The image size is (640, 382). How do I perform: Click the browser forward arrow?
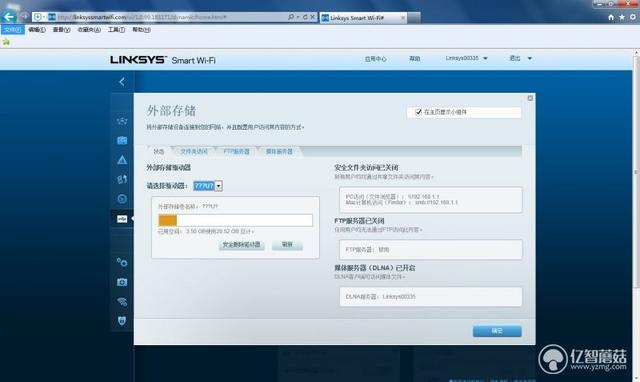pyautogui.click(x=24, y=16)
